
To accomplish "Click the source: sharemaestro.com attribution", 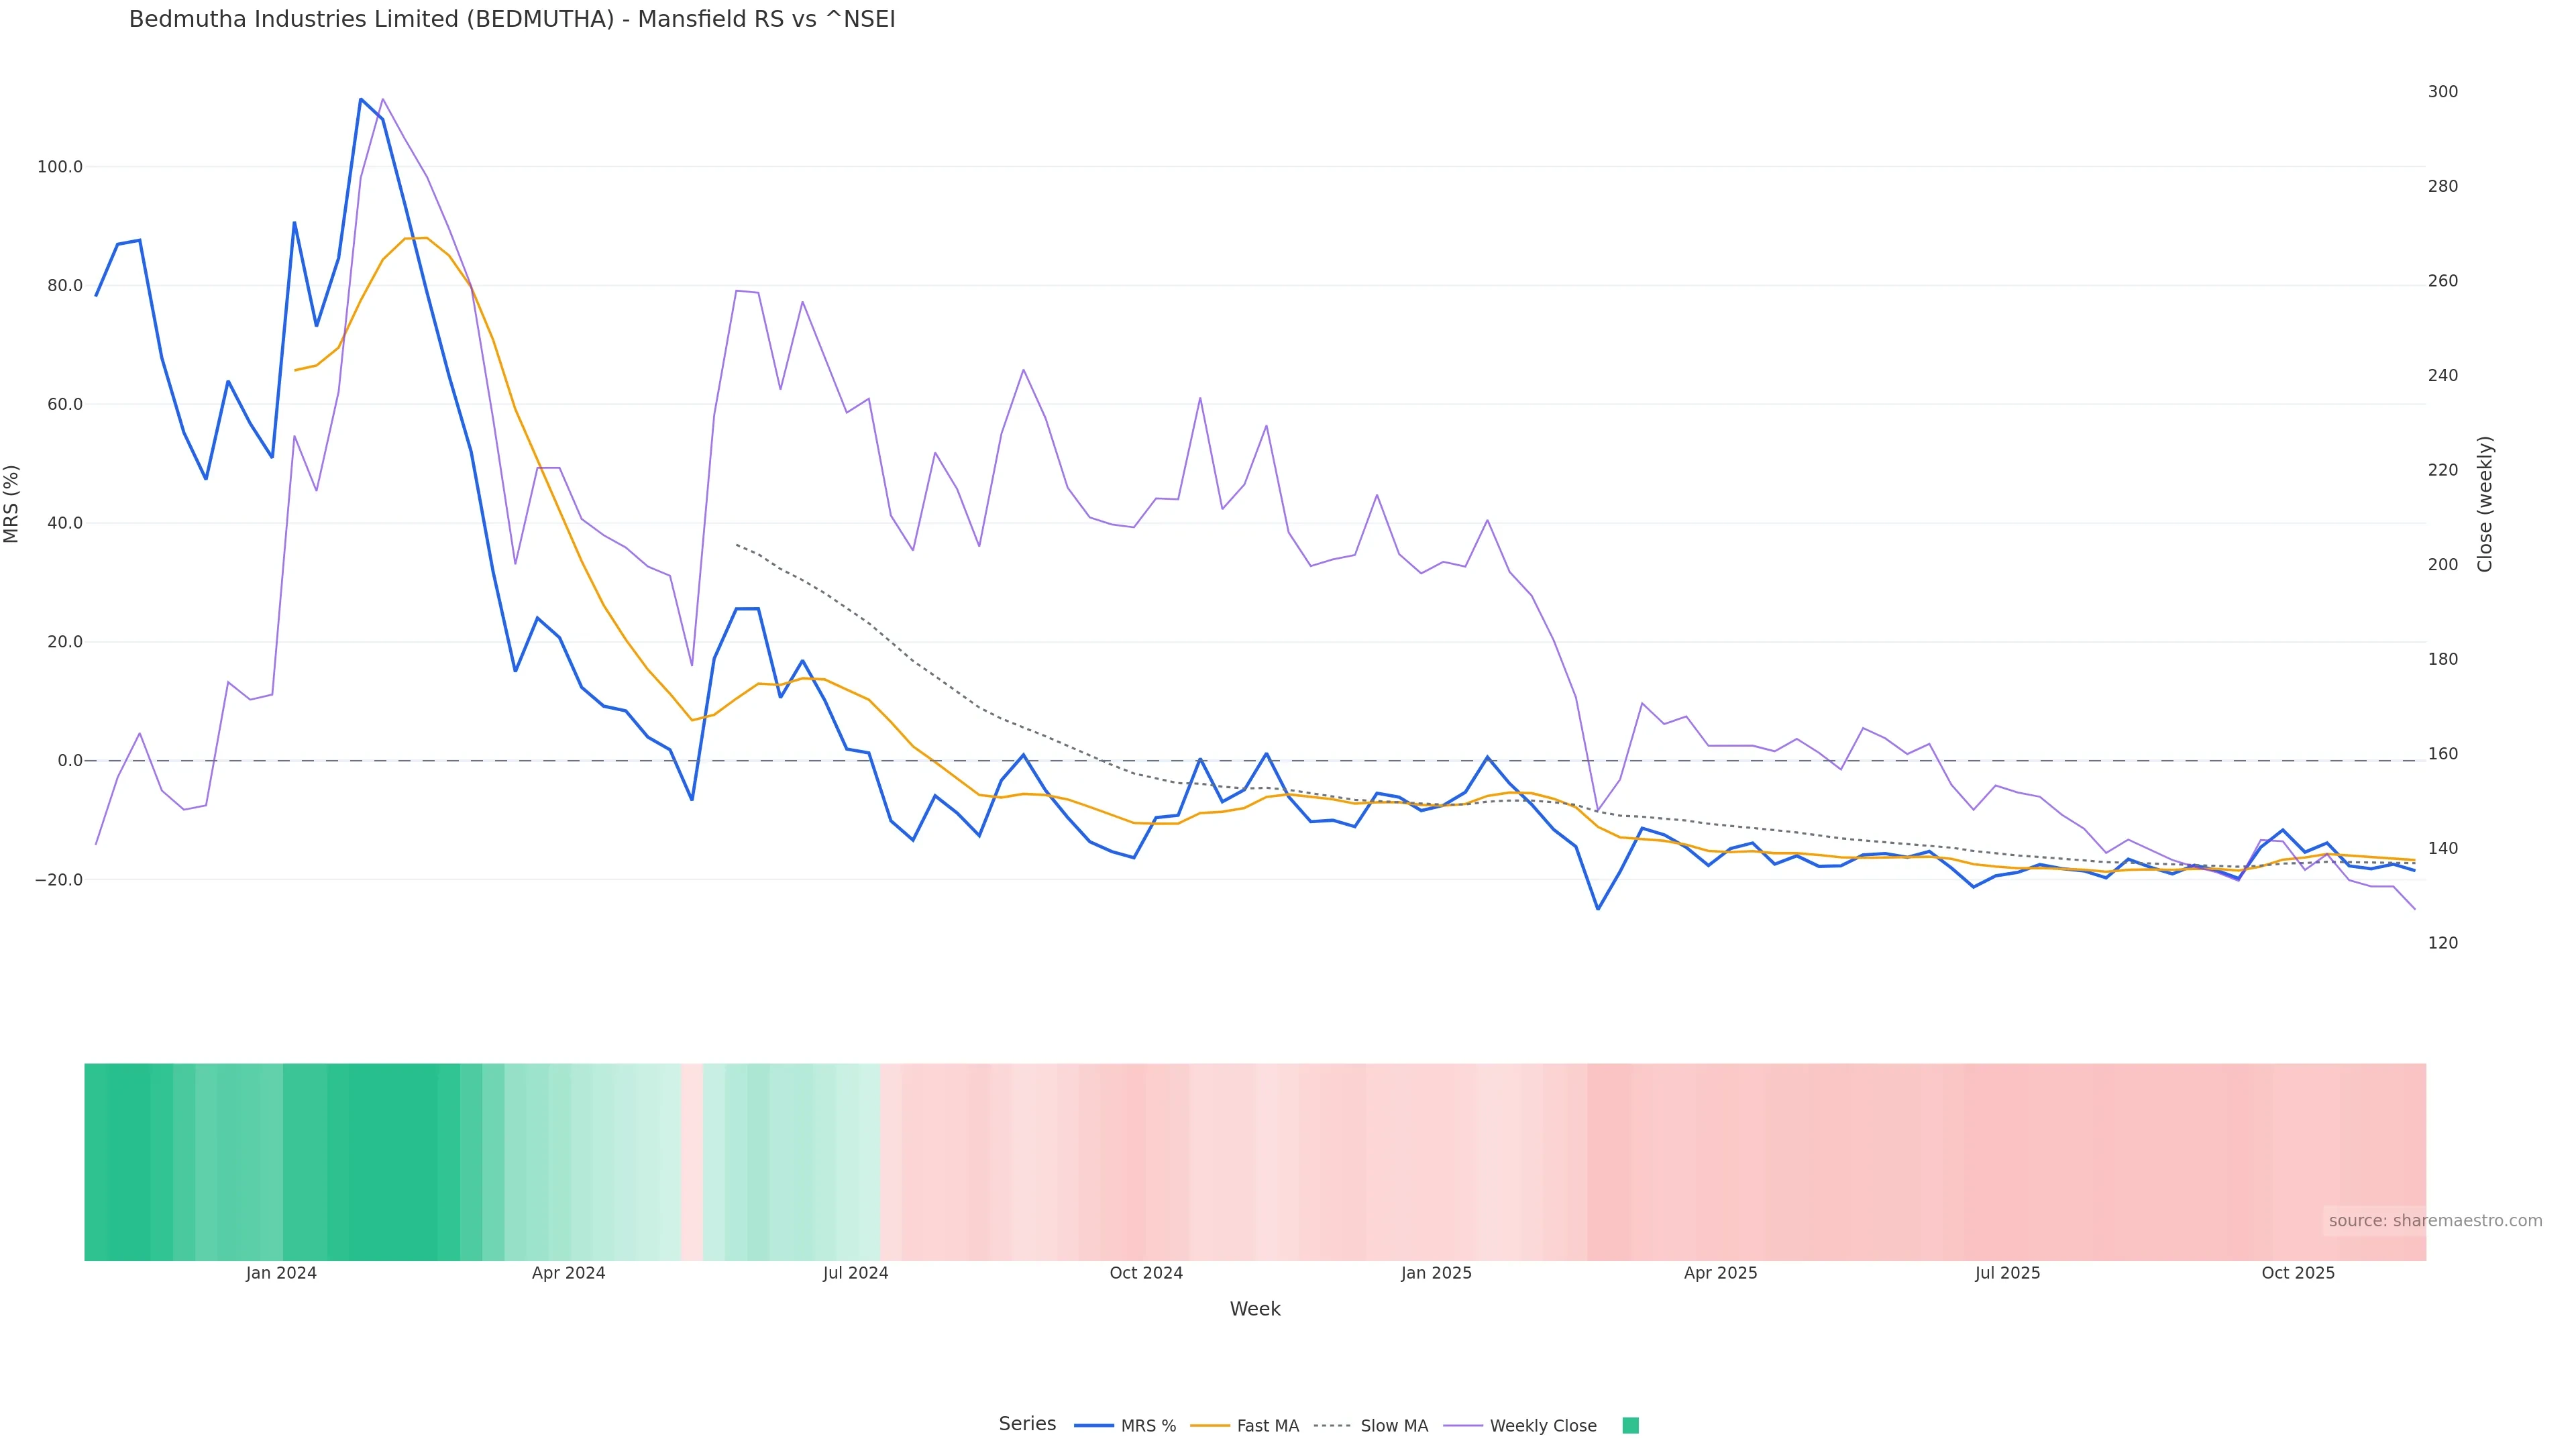I will [2434, 1221].
